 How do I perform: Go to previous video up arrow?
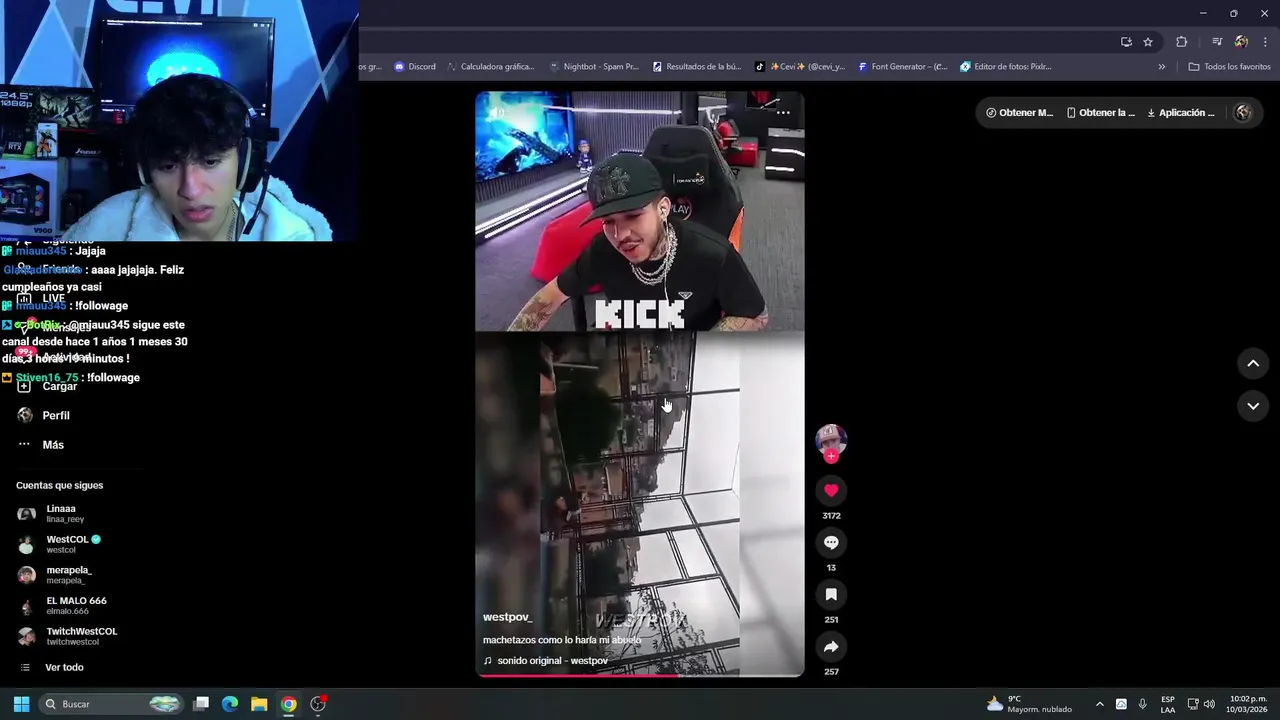[1253, 364]
